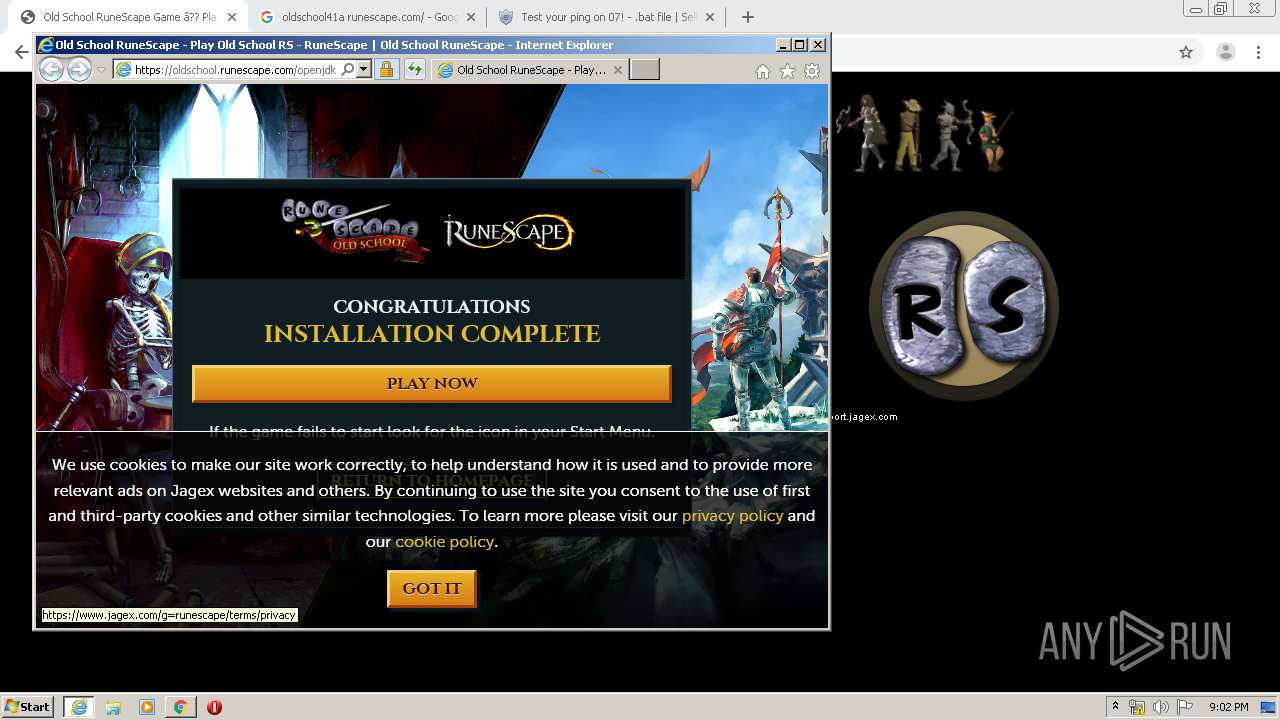Click the 9:02 PM clock

[1228, 707]
